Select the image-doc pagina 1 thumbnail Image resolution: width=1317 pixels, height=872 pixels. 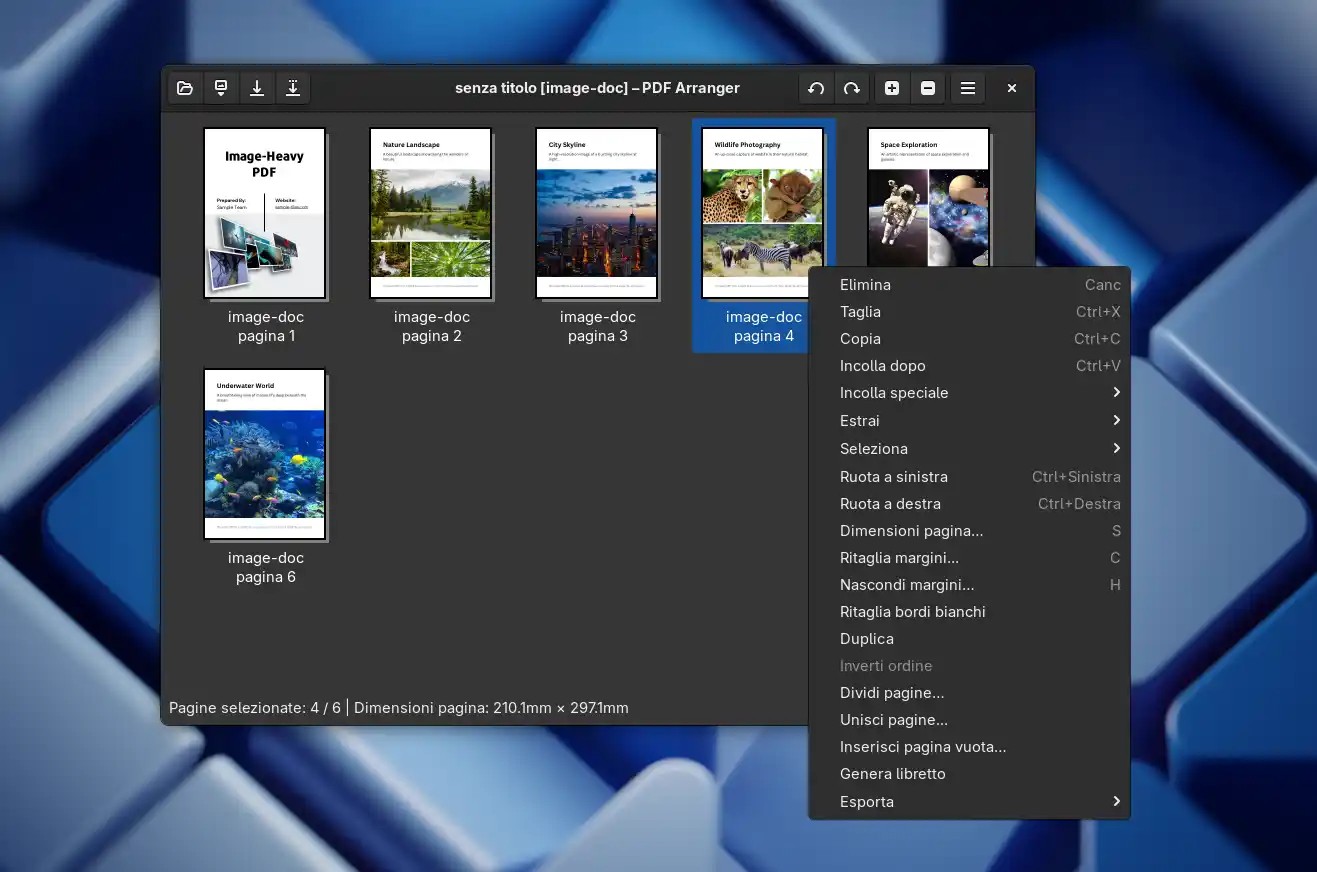(x=265, y=213)
